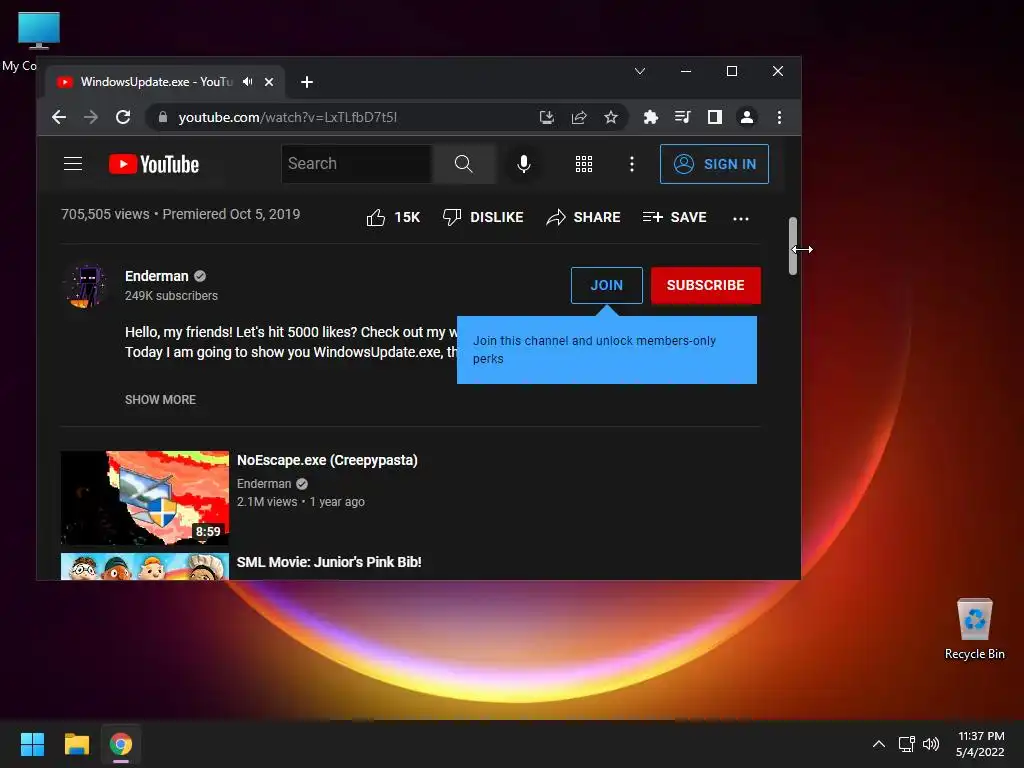Close the WindowsUpdate.exe tab
Image resolution: width=1024 pixels, height=768 pixels.
click(269, 82)
